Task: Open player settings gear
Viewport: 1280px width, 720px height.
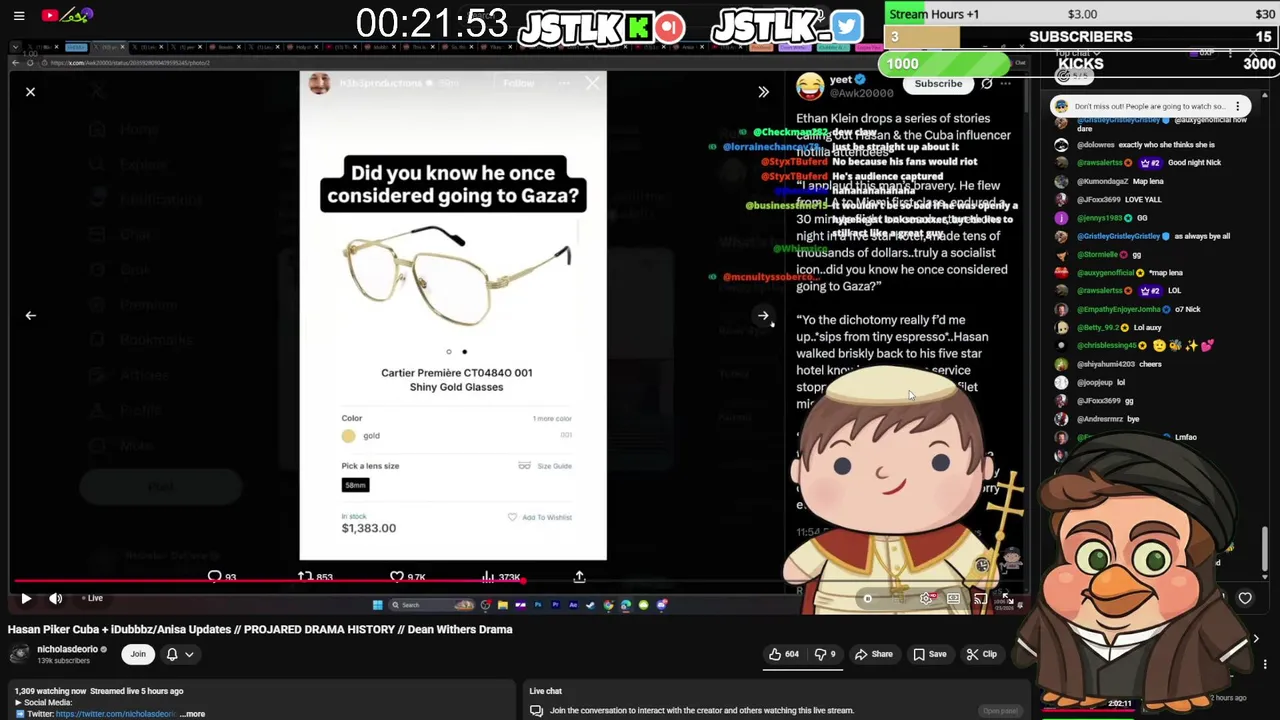Action: [x=926, y=599]
